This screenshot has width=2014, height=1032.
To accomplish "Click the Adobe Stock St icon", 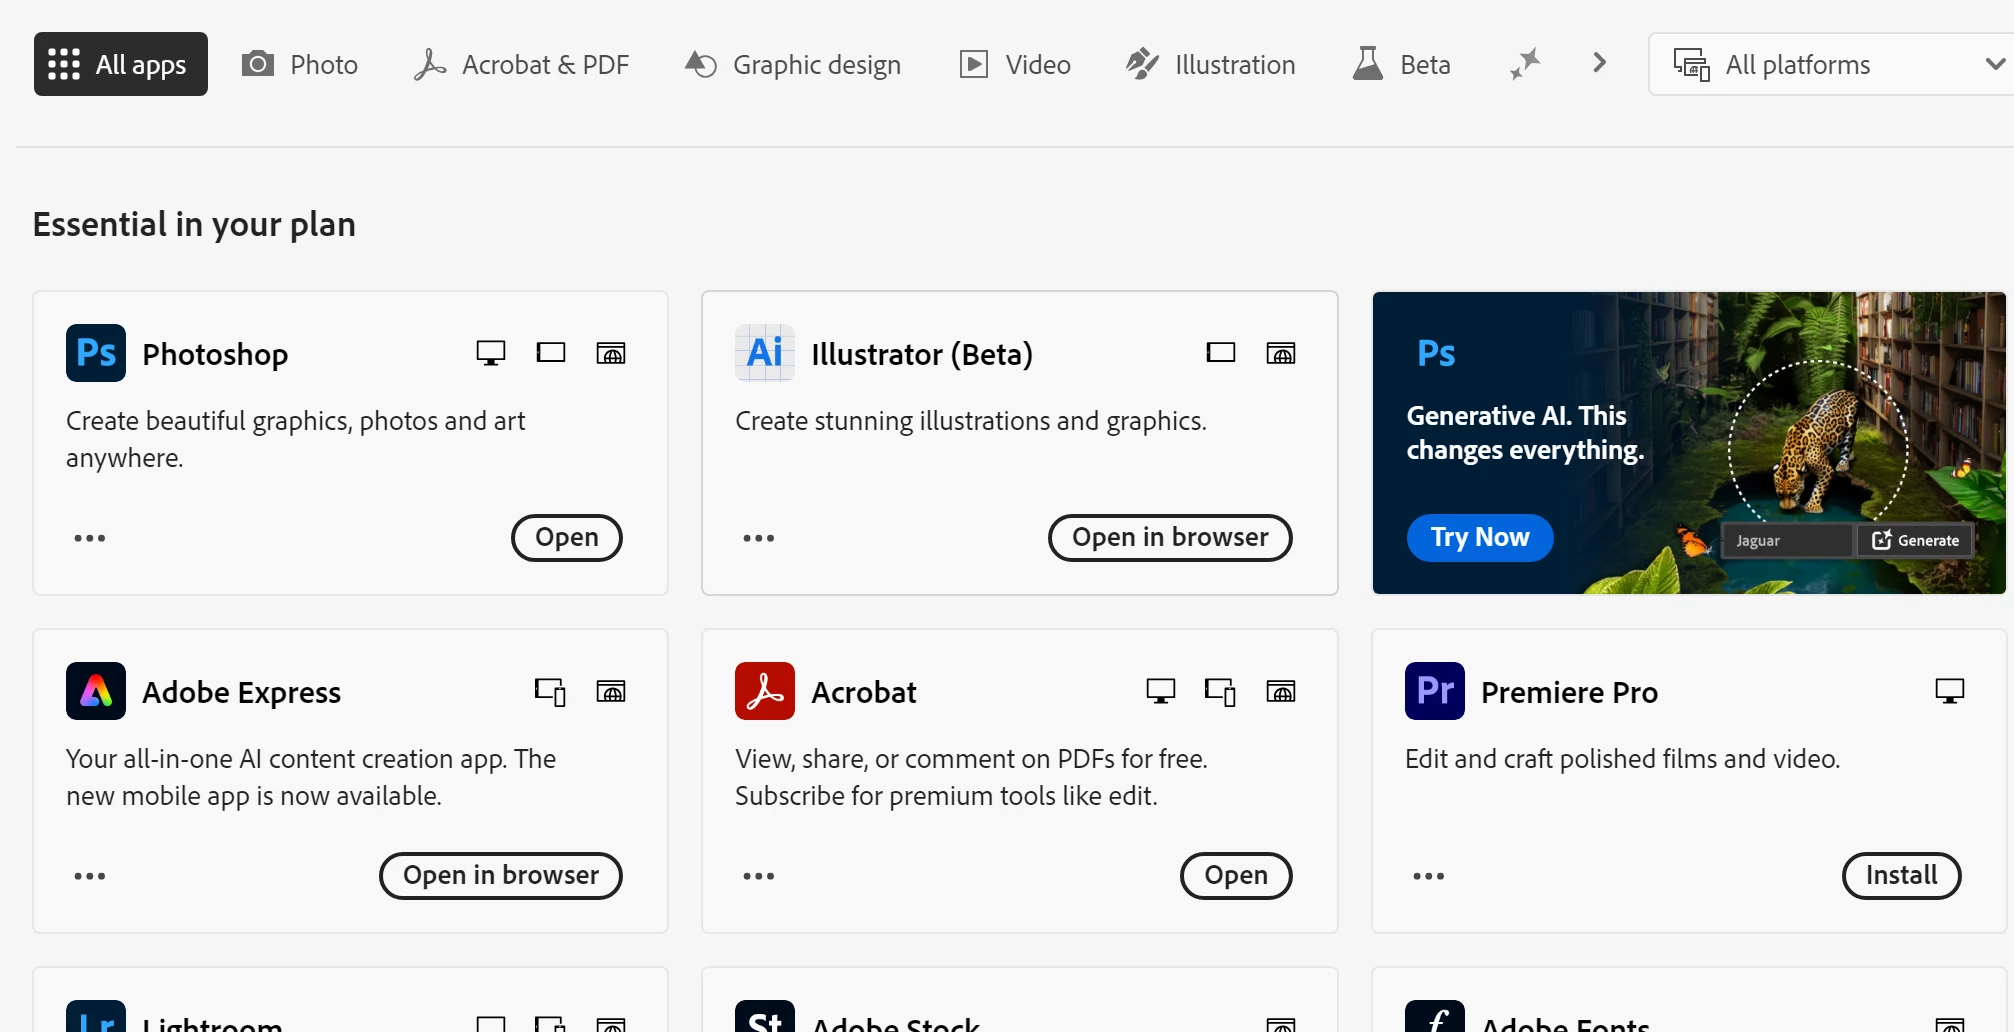I will tap(765, 1016).
